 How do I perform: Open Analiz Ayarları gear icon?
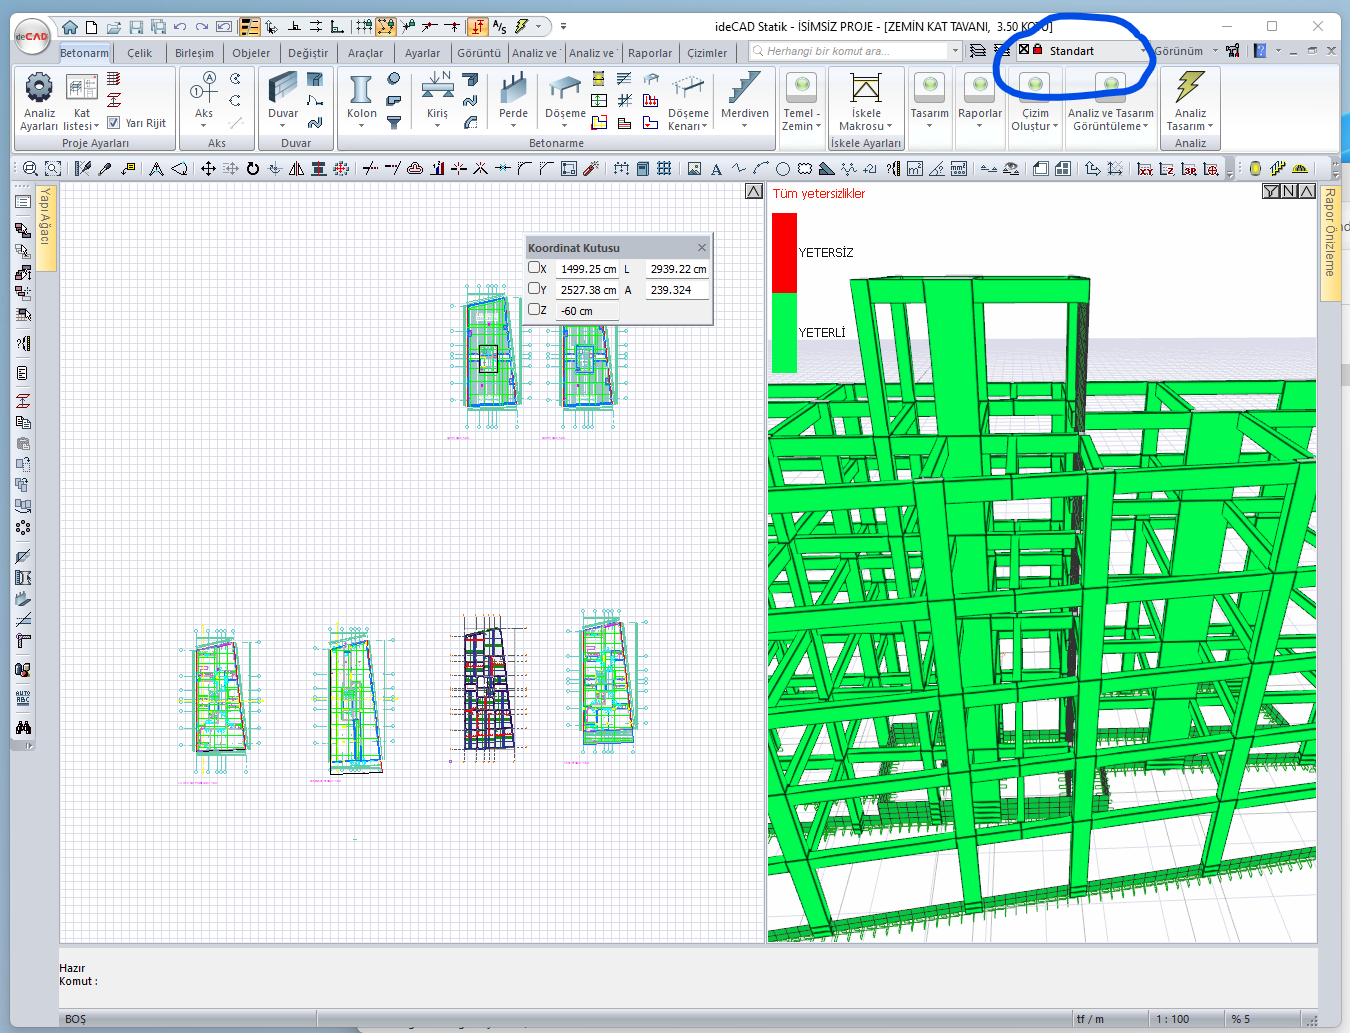pos(39,88)
